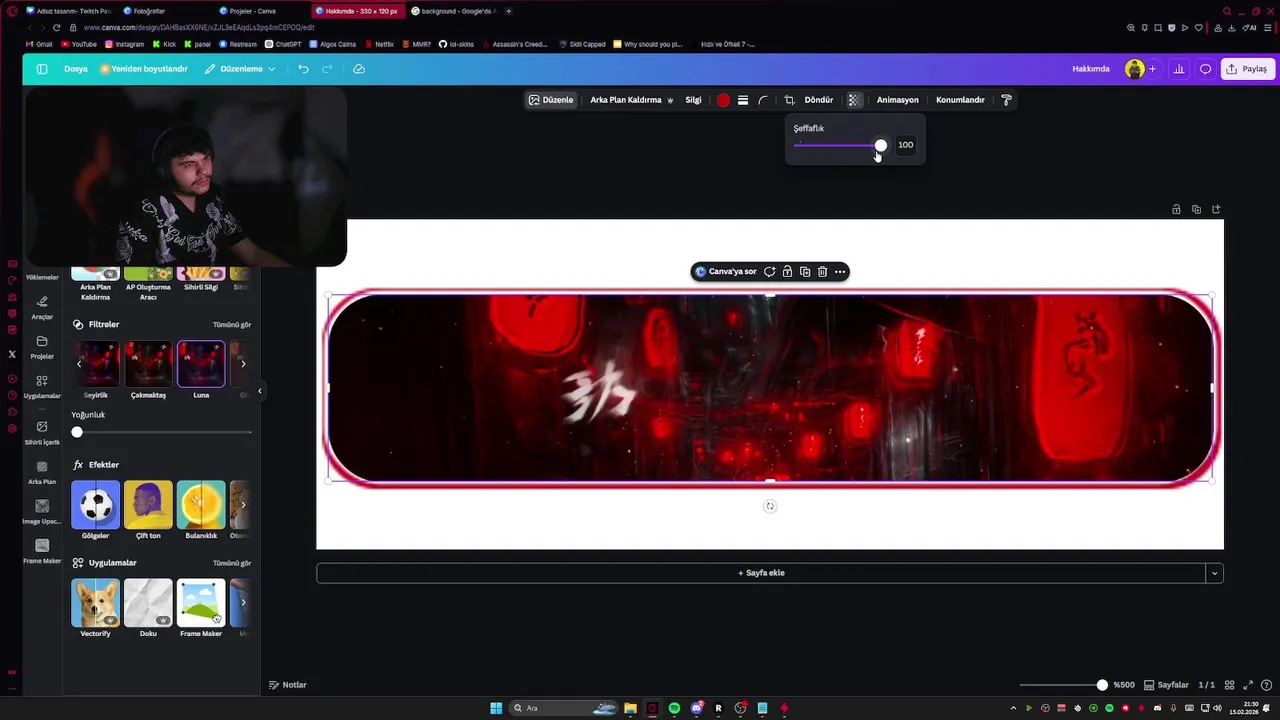Click next arrow in Uygulamalar carousel
Image resolution: width=1280 pixels, height=720 pixels.
click(243, 603)
